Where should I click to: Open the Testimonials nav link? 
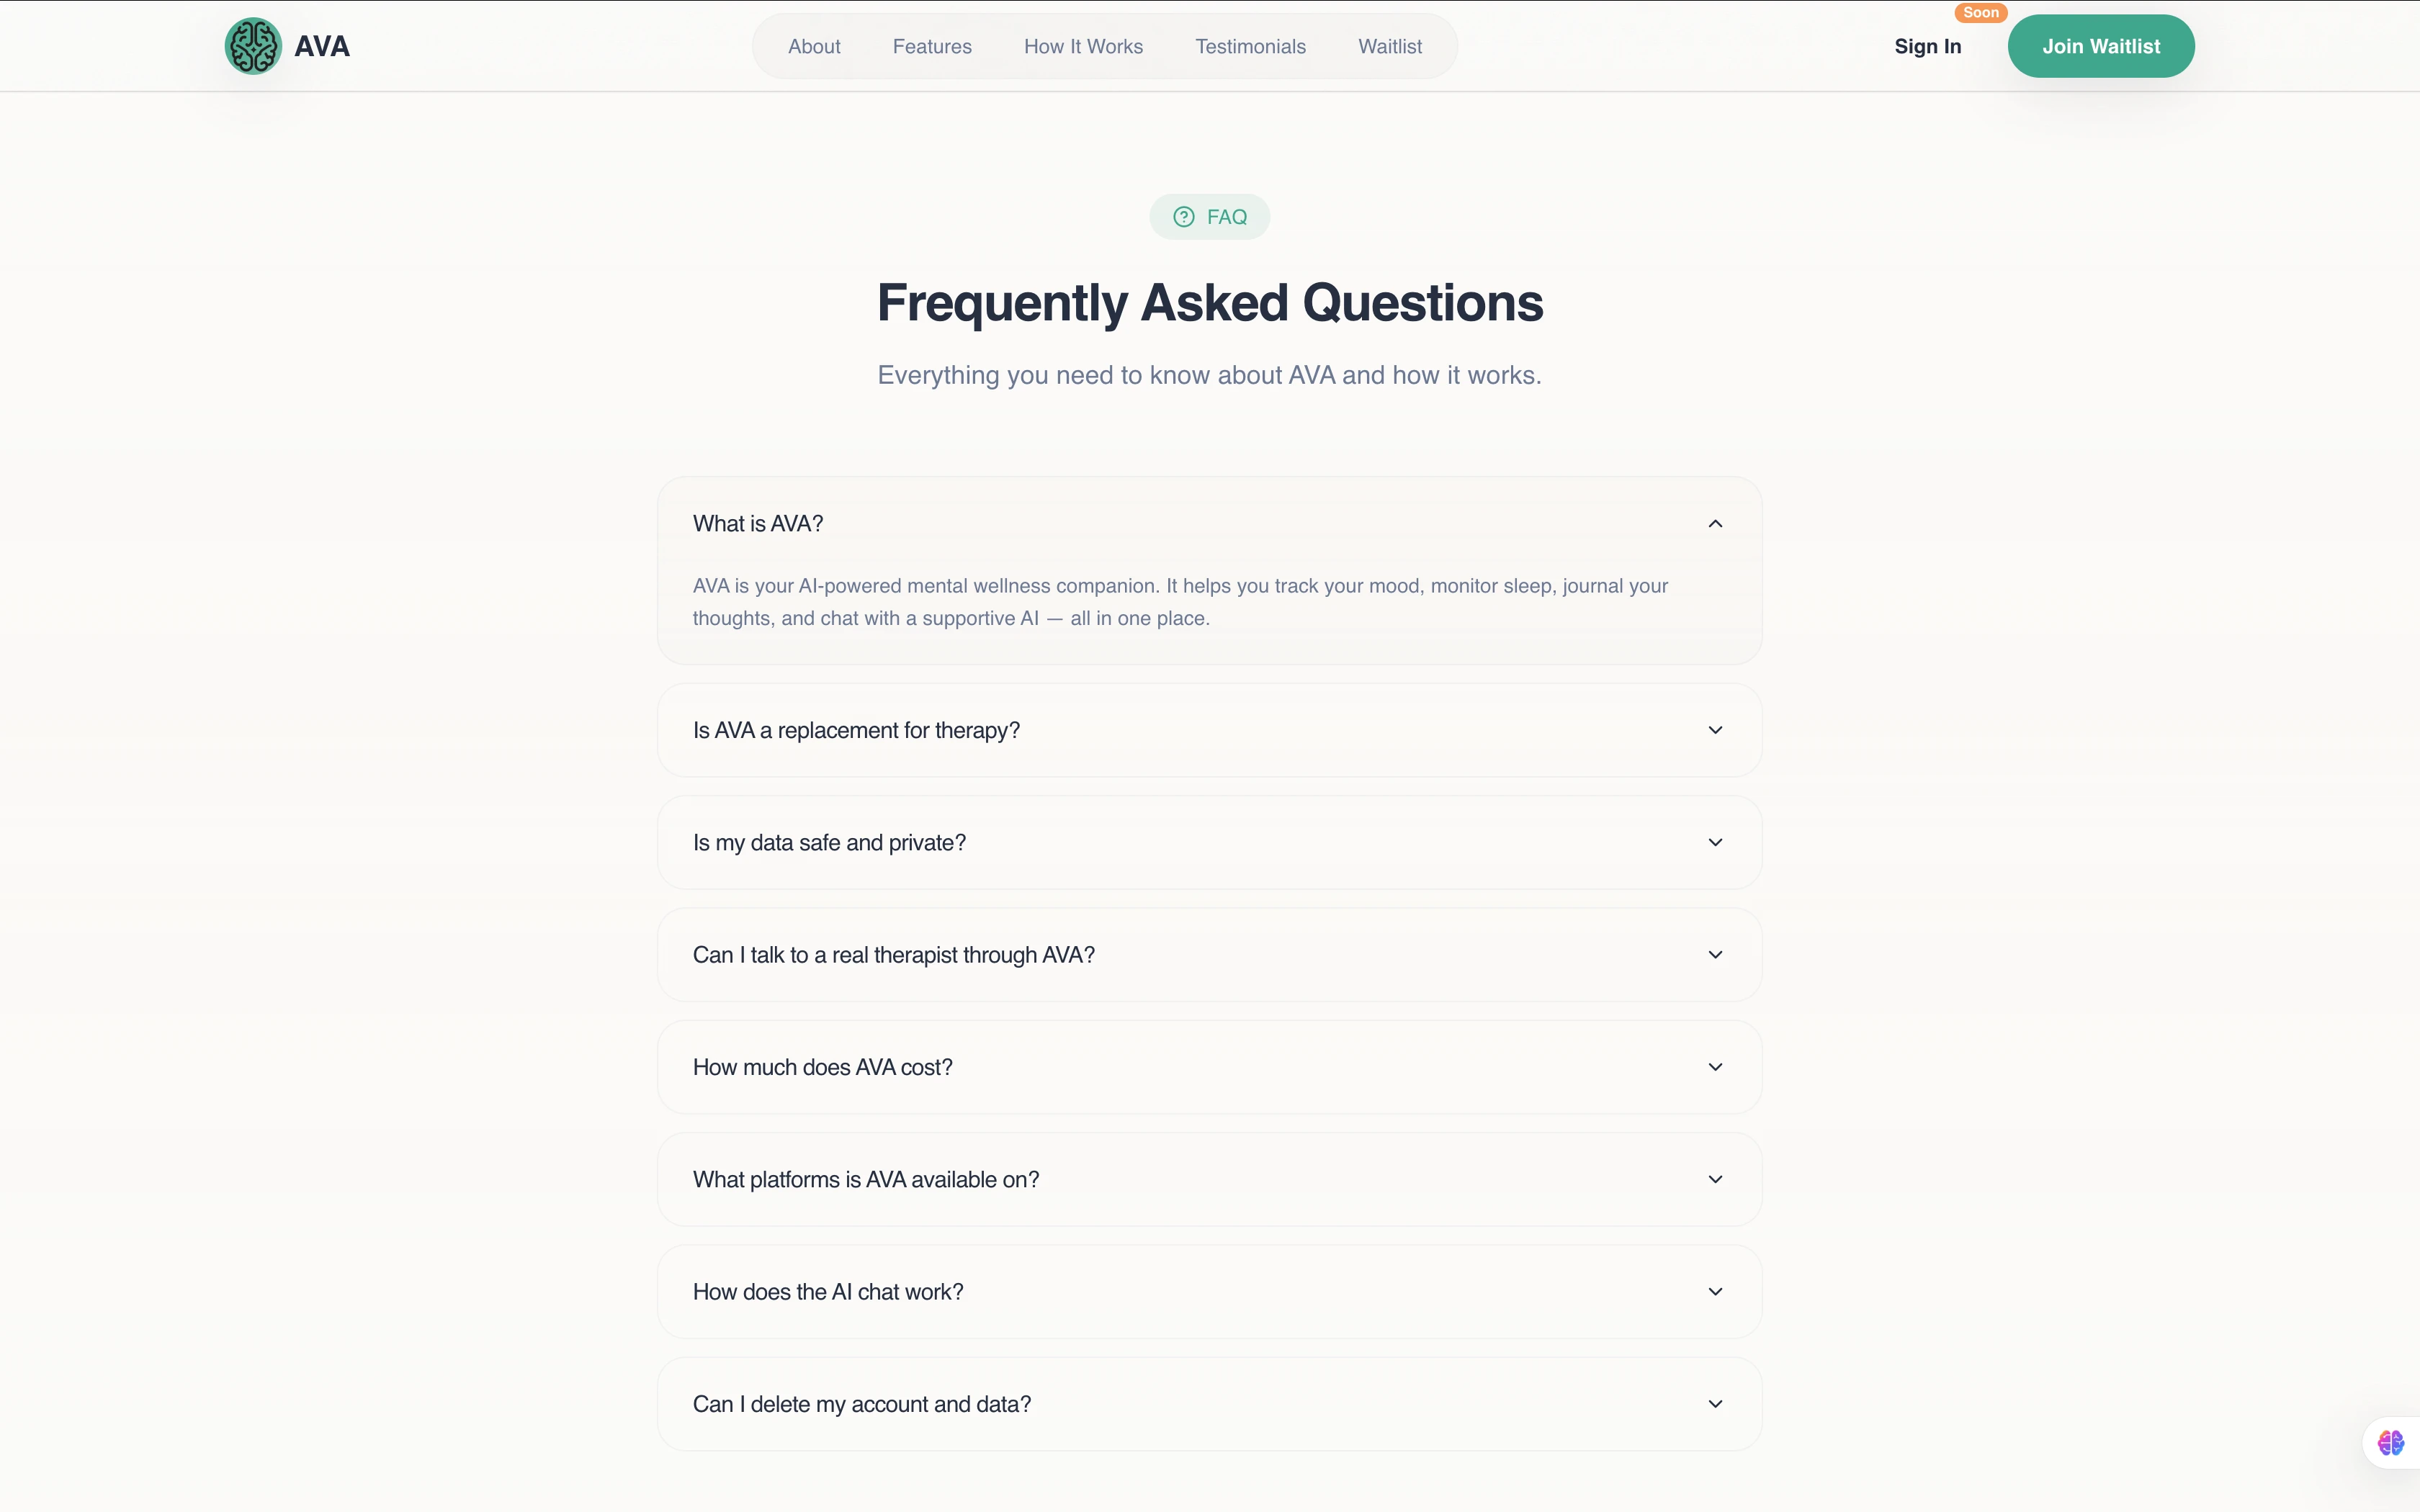[1250, 47]
